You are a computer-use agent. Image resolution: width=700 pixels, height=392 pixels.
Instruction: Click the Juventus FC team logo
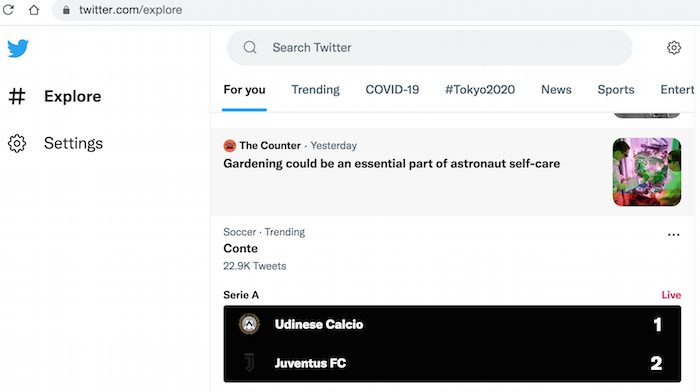[249, 363]
